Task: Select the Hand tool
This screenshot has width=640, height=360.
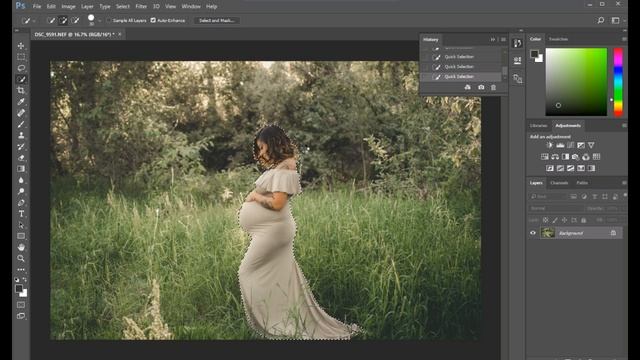Action: 21,247
